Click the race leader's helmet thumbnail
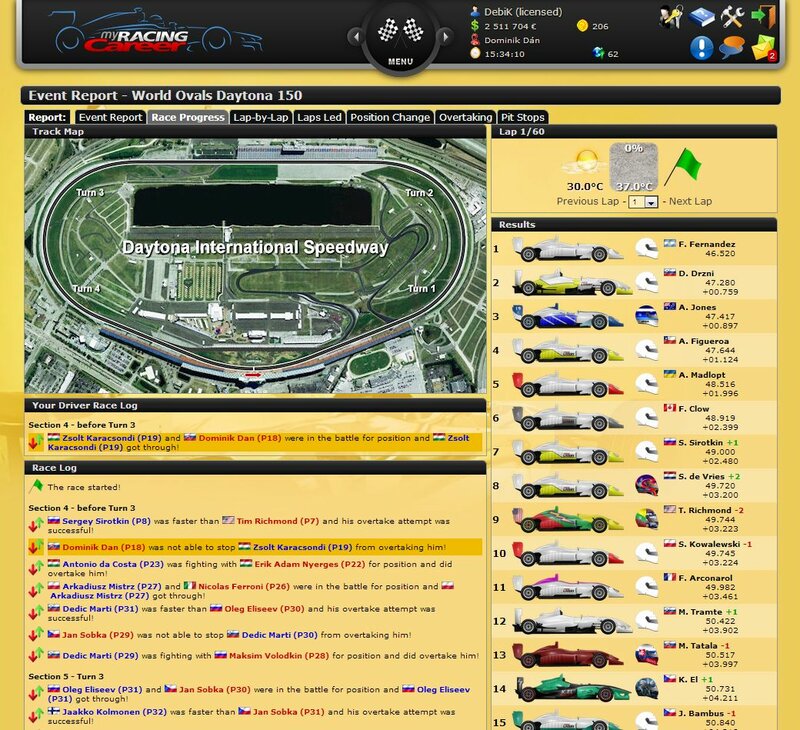This screenshot has height=730, width=800. pyautogui.click(x=649, y=246)
